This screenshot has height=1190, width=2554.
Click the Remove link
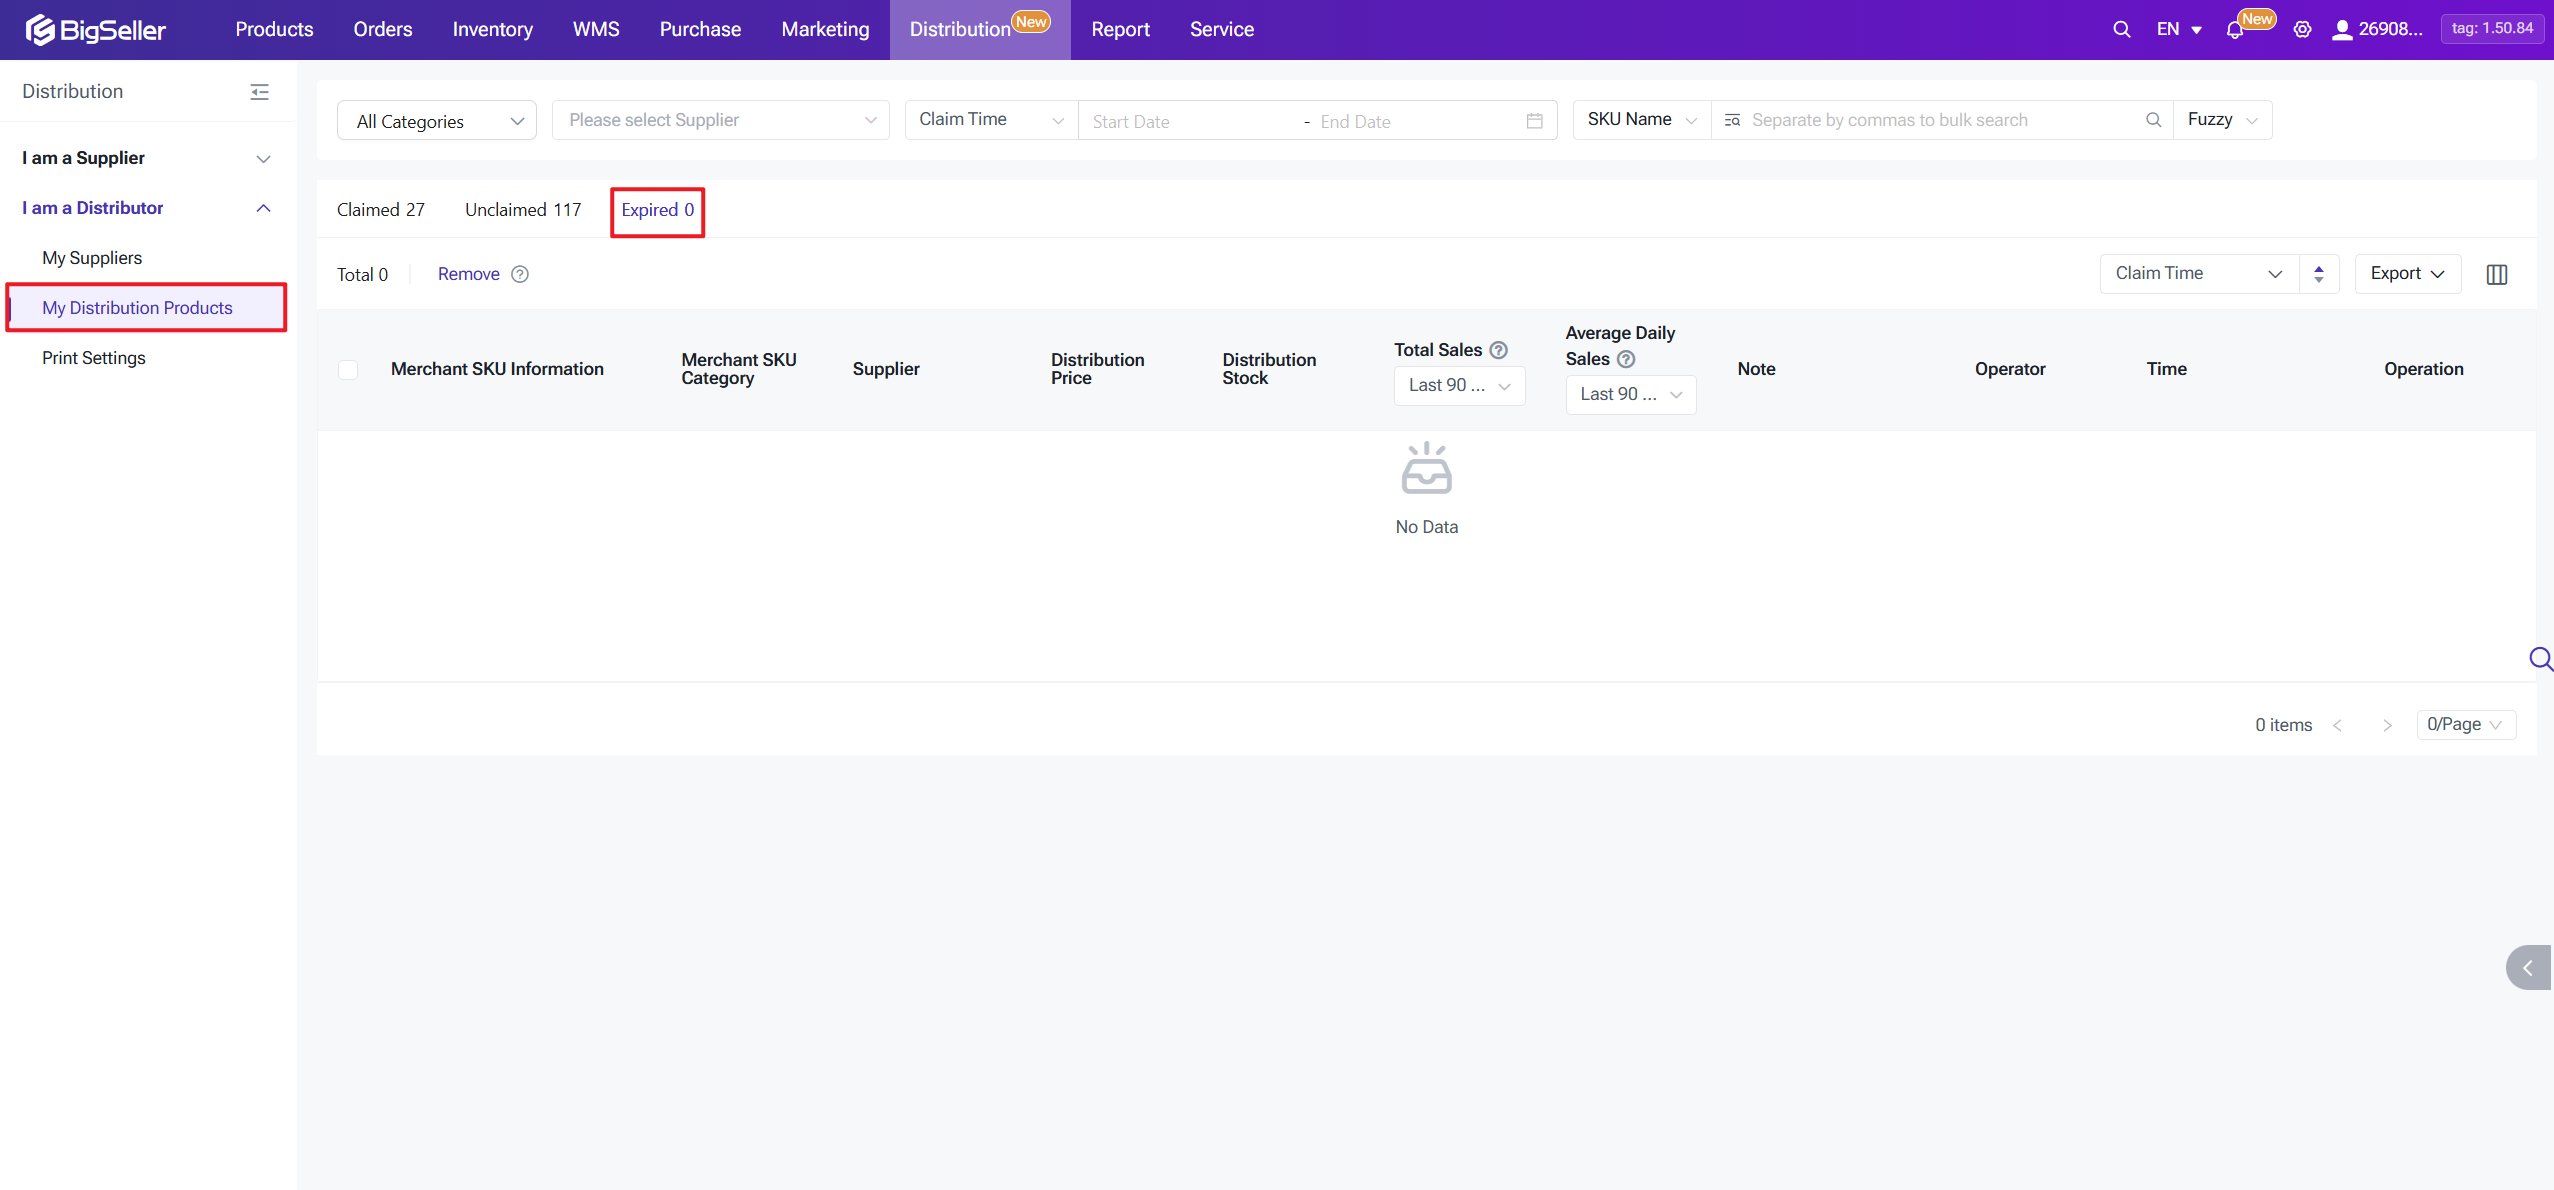coord(468,274)
